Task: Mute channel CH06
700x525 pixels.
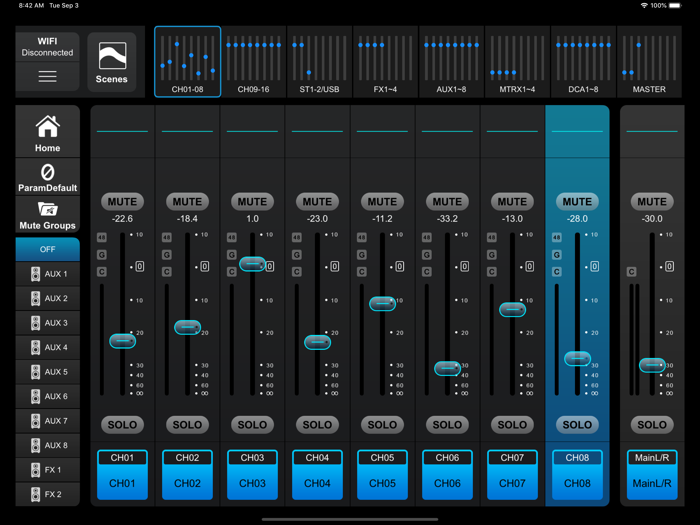Action: pos(447,202)
